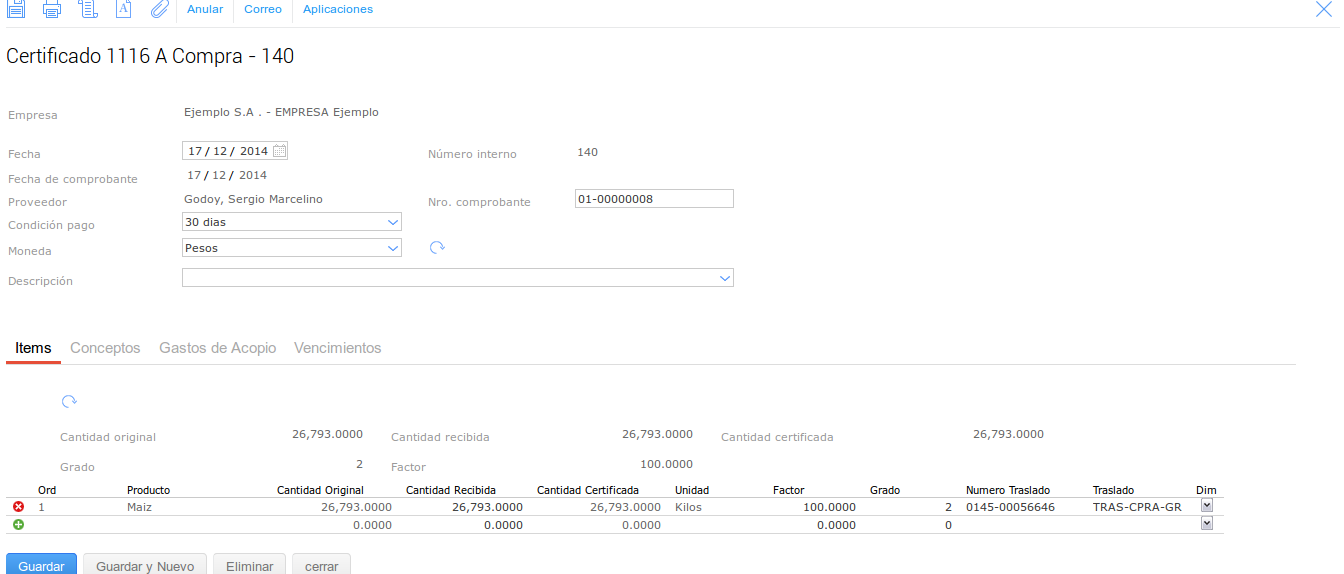Click the printer icon
Viewport: 1344px width, 574px height.
click(x=52, y=10)
